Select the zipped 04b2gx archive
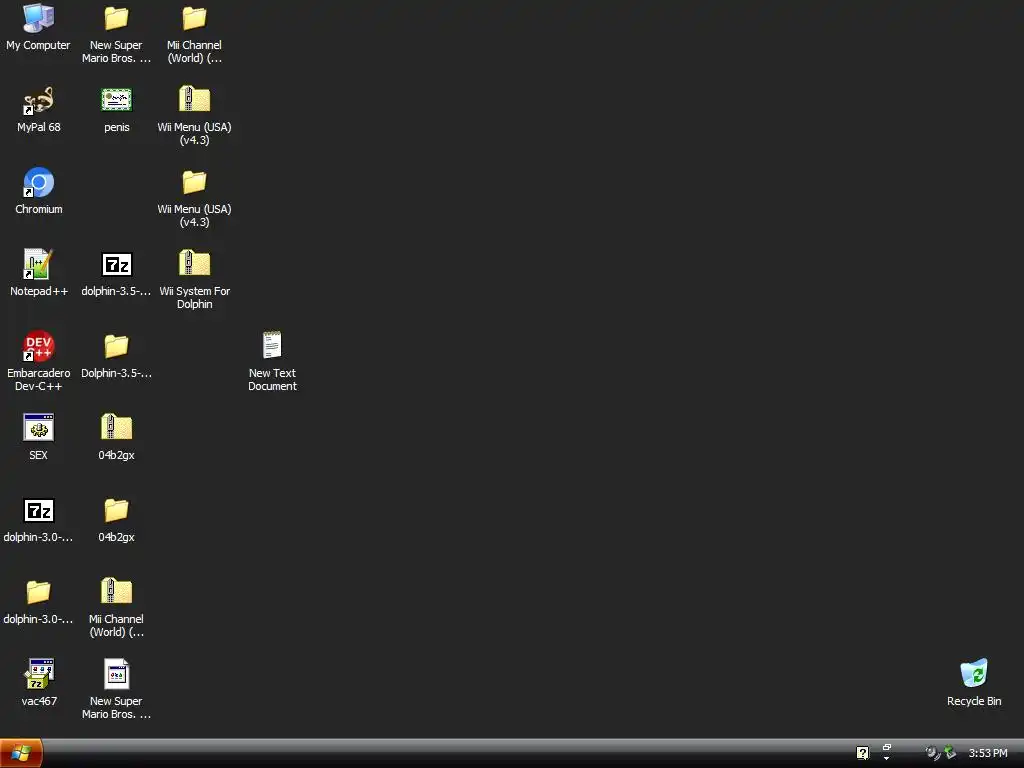 (116, 428)
